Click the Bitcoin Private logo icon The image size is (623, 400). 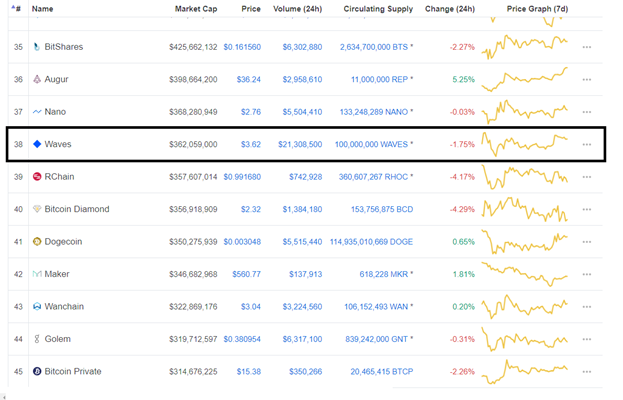[37, 371]
